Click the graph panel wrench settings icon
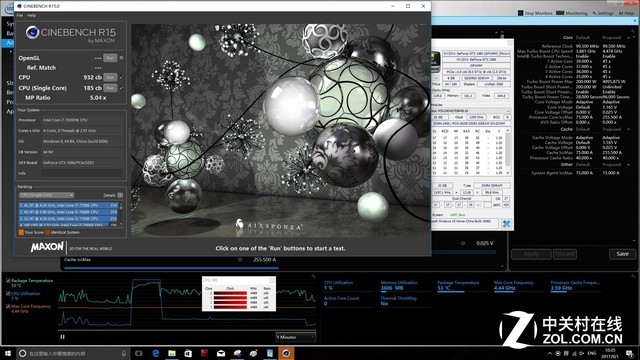The height and width of the screenshot is (360, 640). pyautogui.click(x=313, y=276)
